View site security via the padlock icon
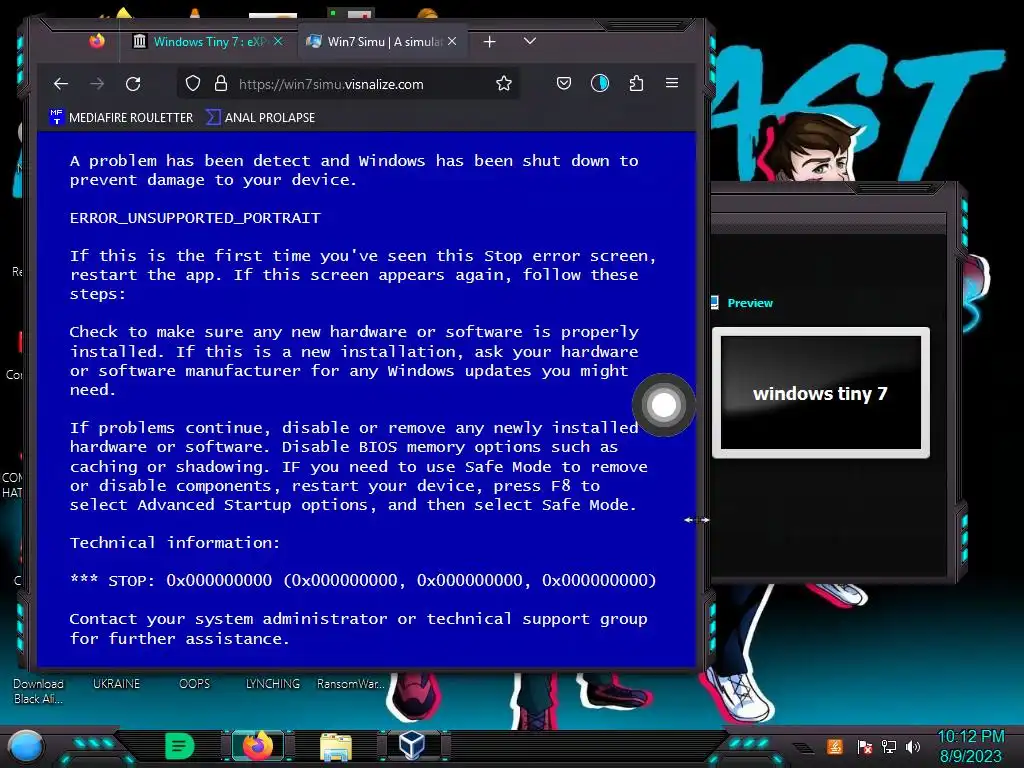Screen dimensions: 1024x768 click(221, 84)
